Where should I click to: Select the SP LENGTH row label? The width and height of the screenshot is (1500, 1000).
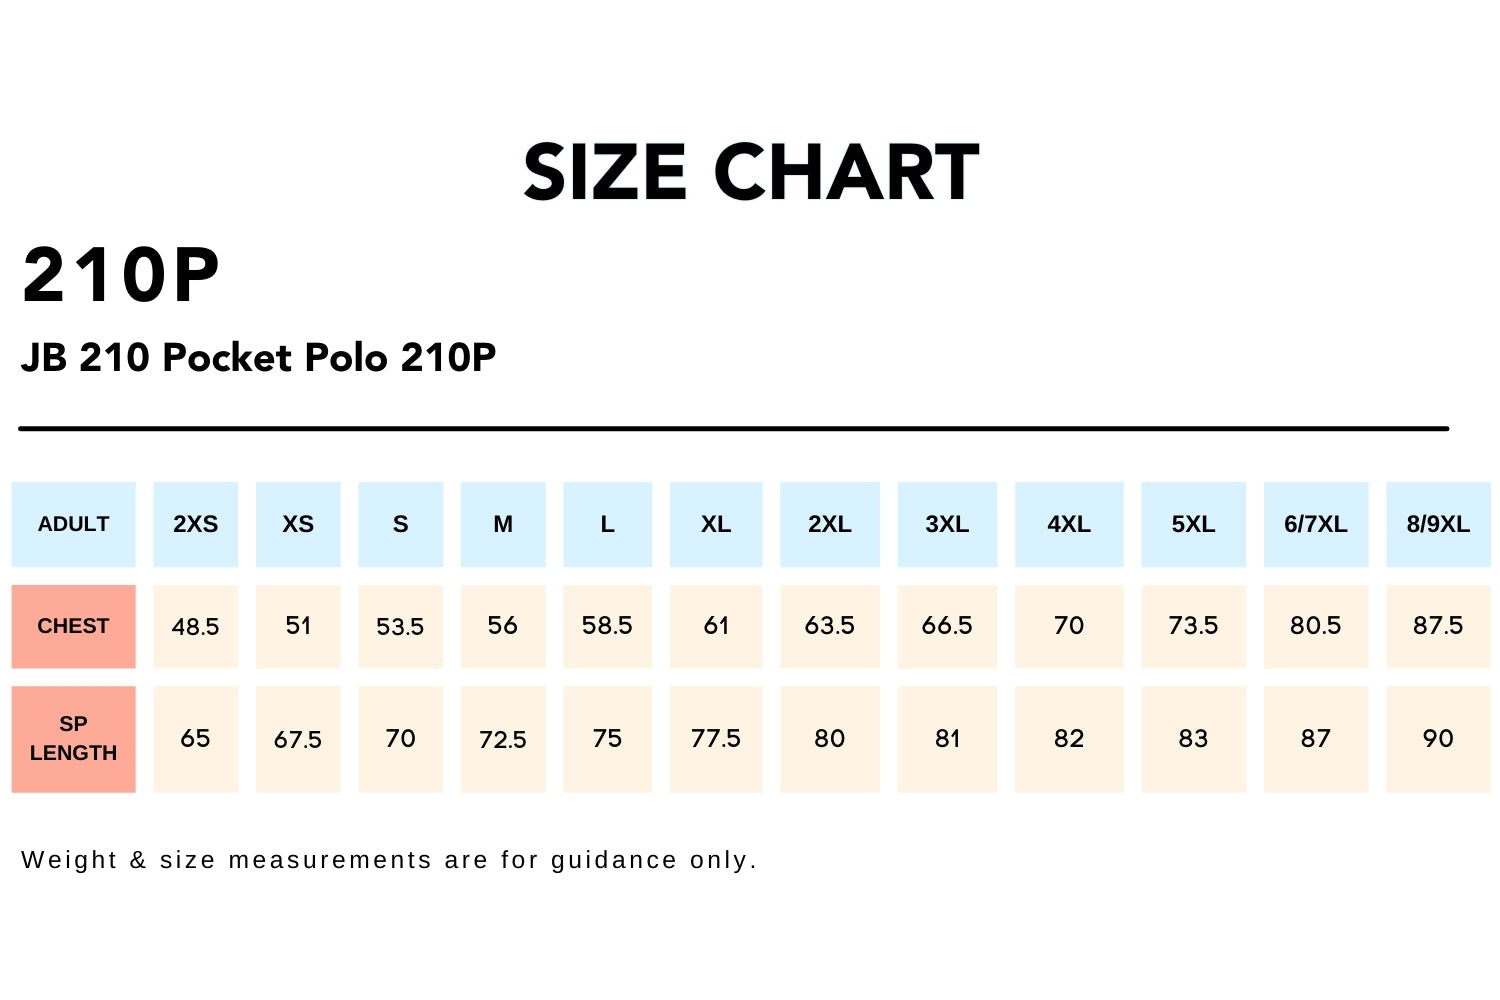point(73,739)
